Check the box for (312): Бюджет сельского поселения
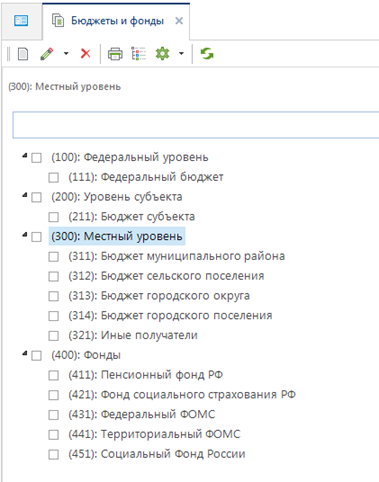 (x=53, y=276)
